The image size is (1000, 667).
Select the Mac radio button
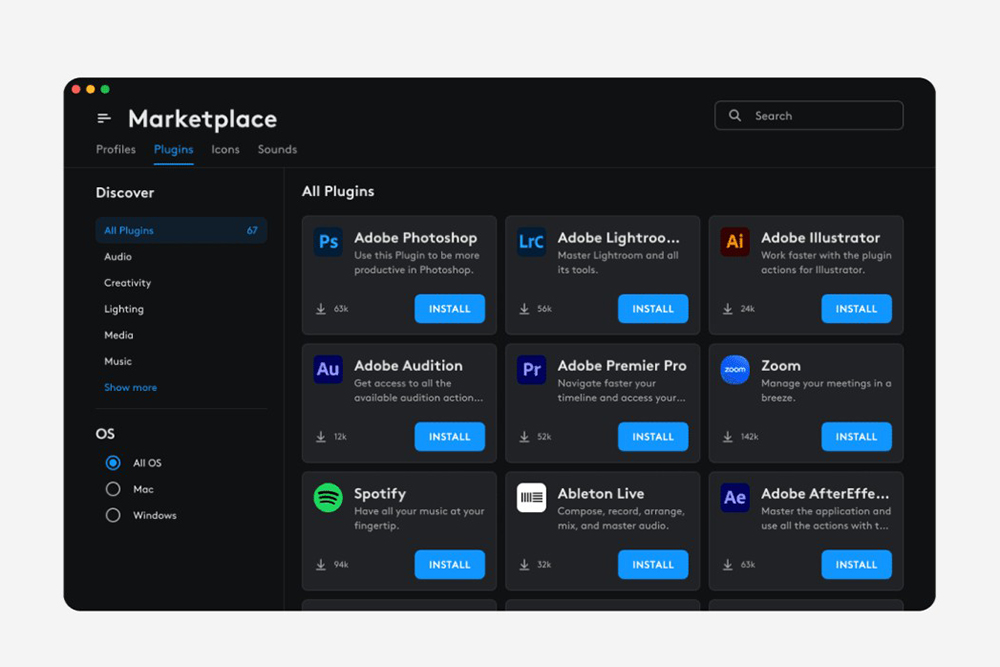click(x=113, y=489)
